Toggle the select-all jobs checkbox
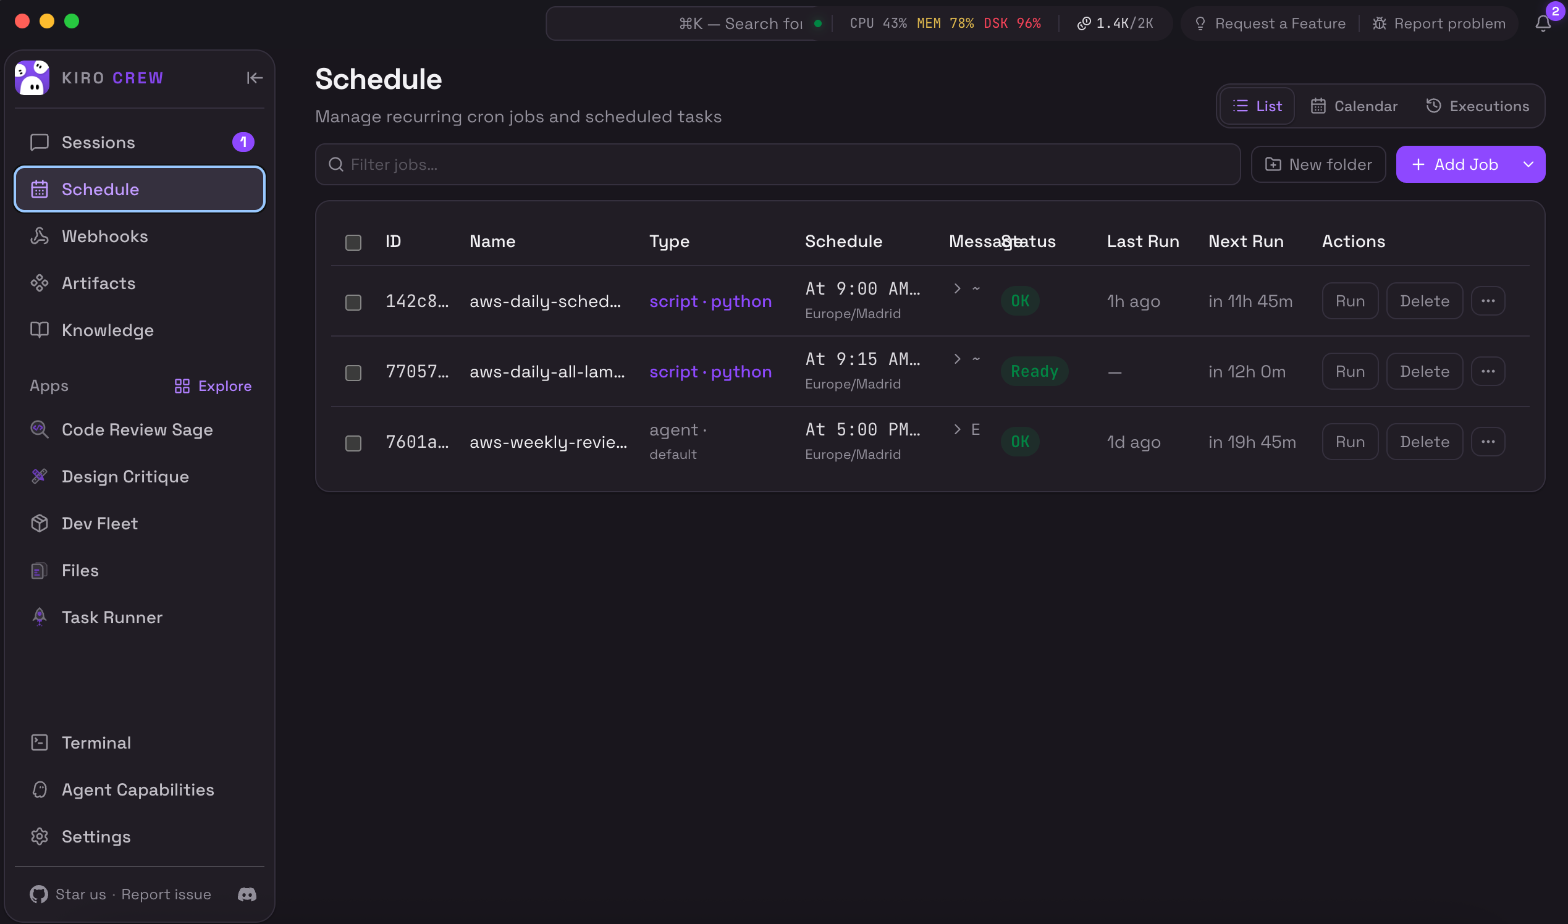The image size is (1568, 924). [x=353, y=242]
